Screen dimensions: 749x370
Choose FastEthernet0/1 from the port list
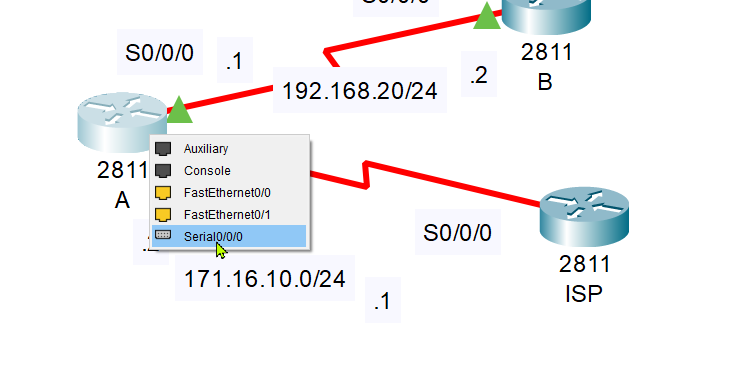[x=229, y=214]
